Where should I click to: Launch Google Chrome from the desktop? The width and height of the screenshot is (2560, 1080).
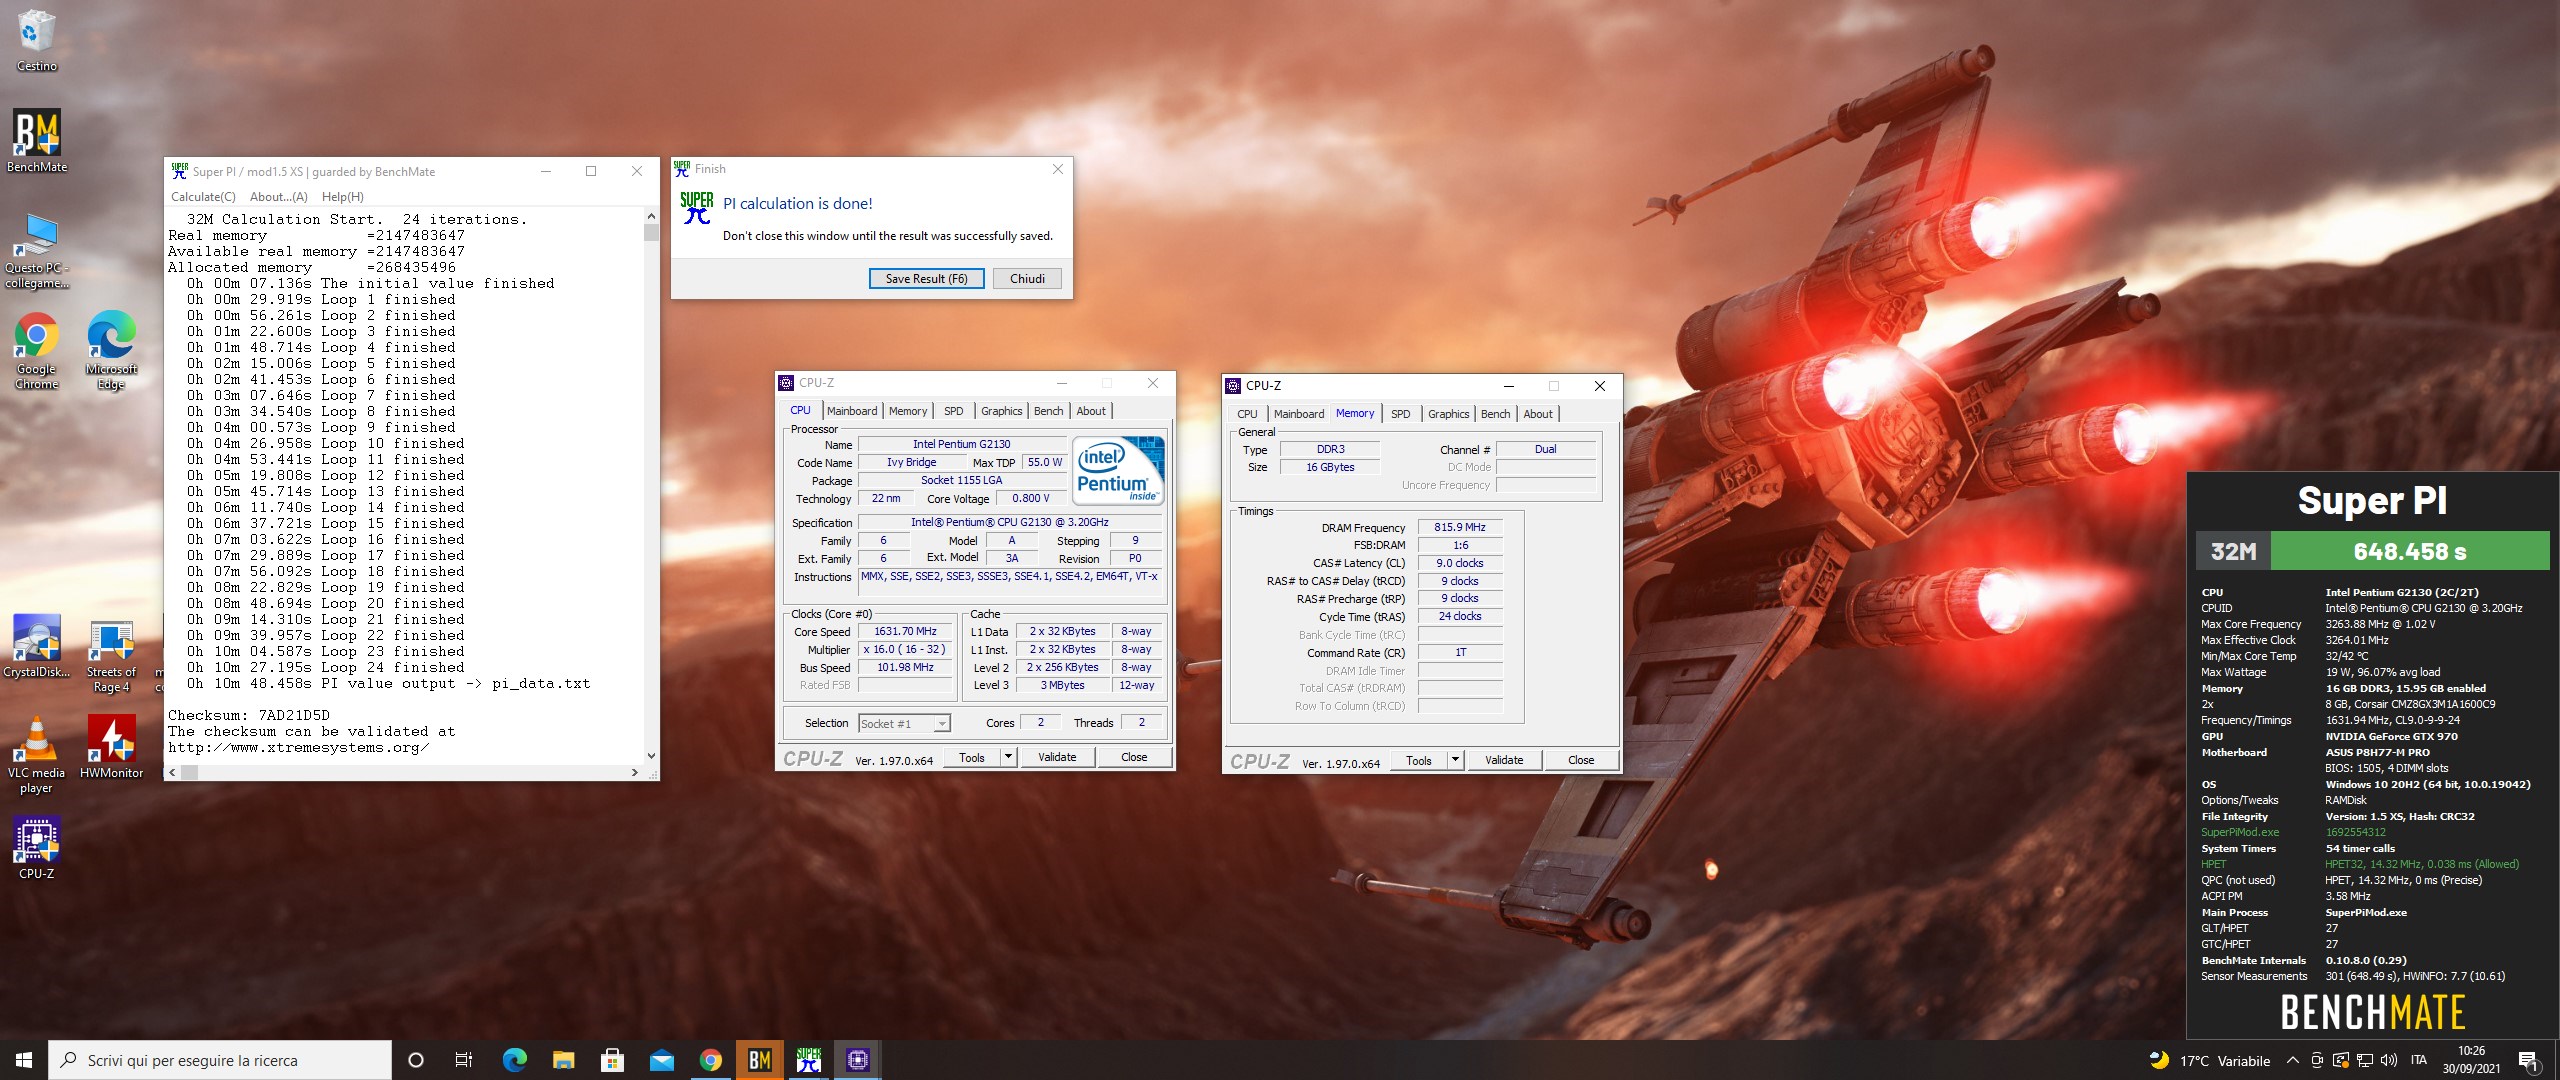pos(37,351)
